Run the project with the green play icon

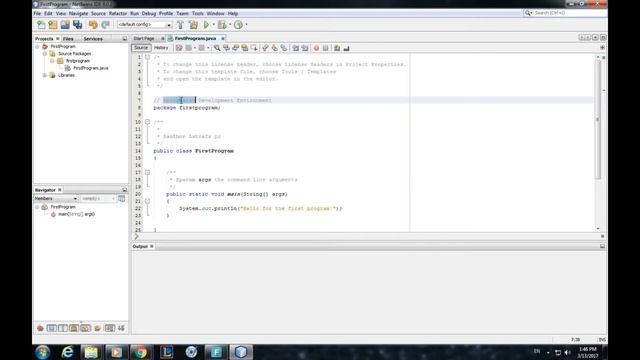[206, 24]
